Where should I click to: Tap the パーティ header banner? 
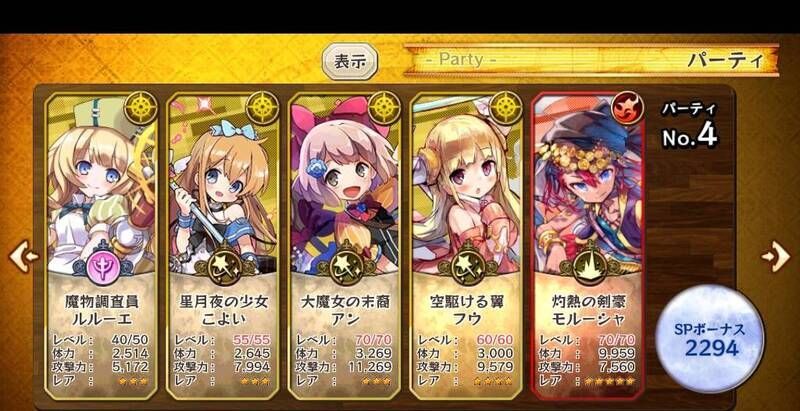point(591,60)
